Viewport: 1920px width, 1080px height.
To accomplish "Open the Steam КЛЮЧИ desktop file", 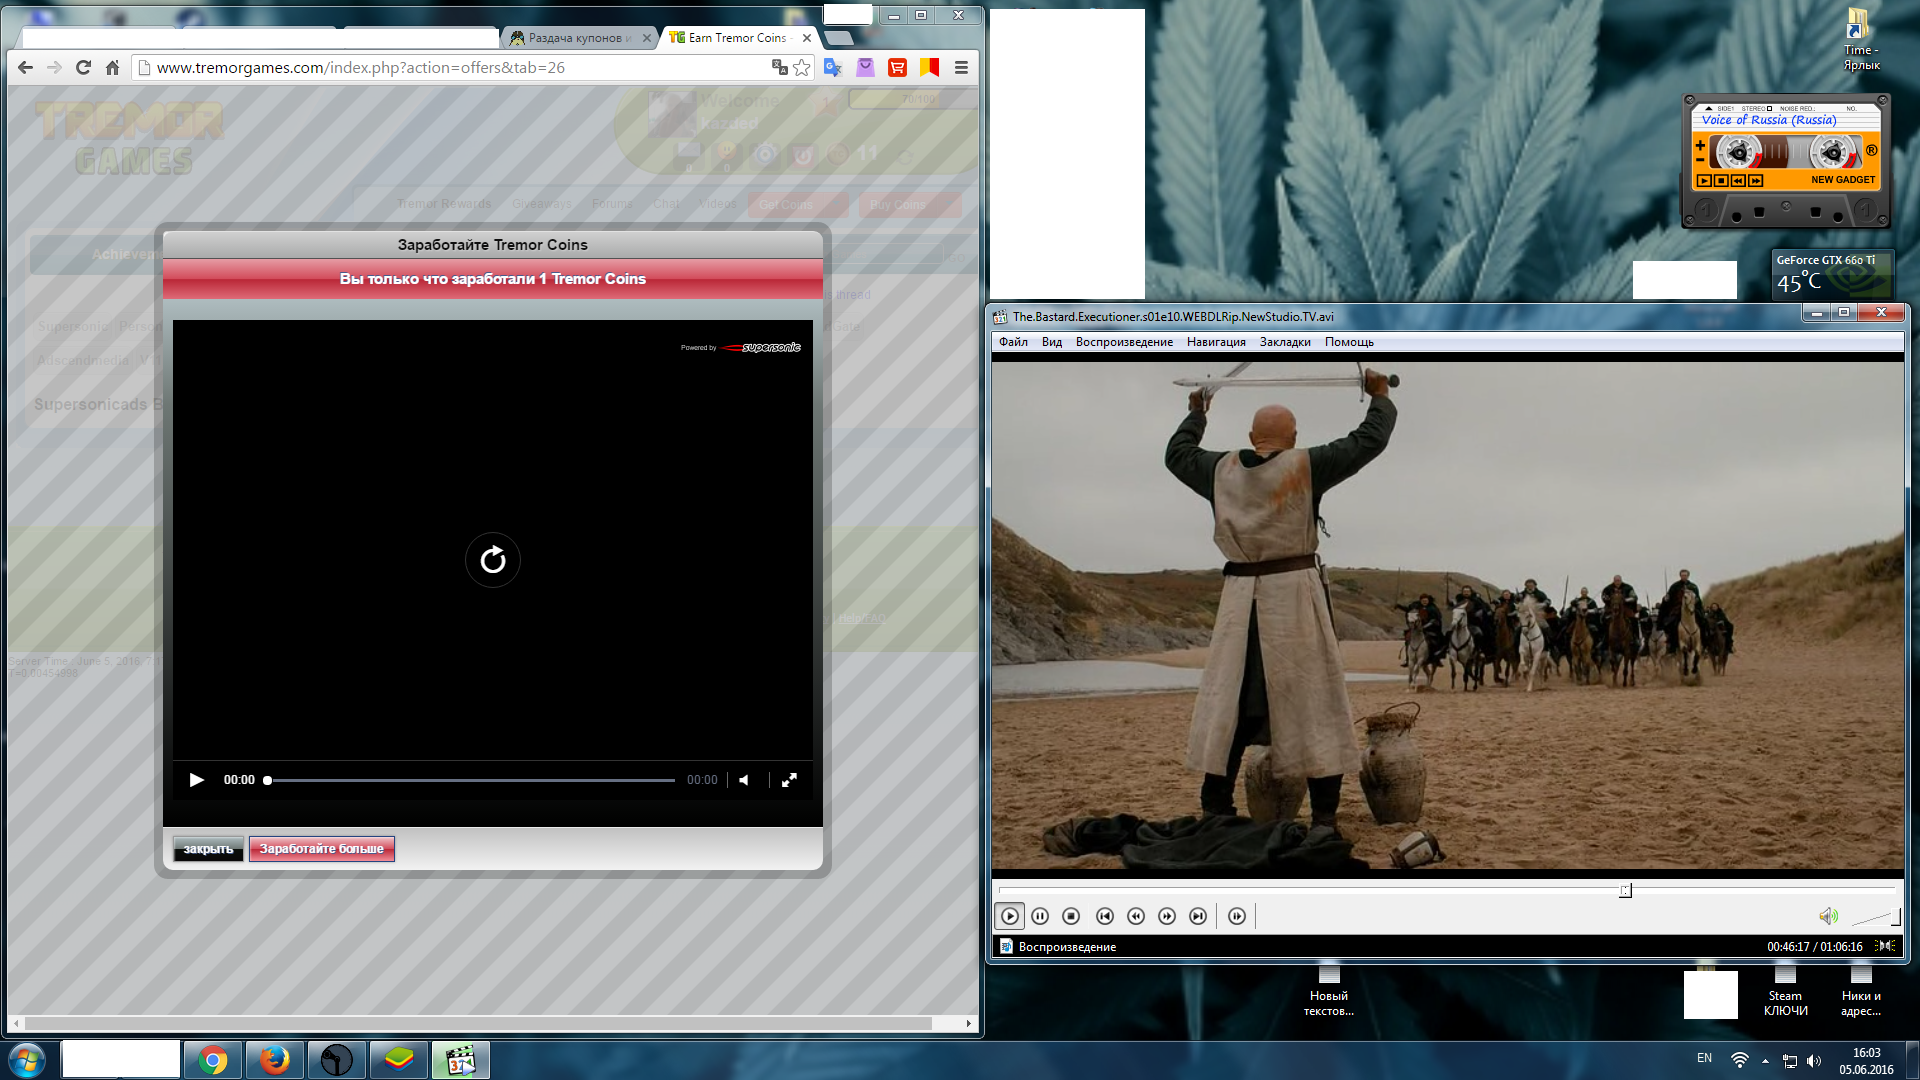I will [1785, 992].
